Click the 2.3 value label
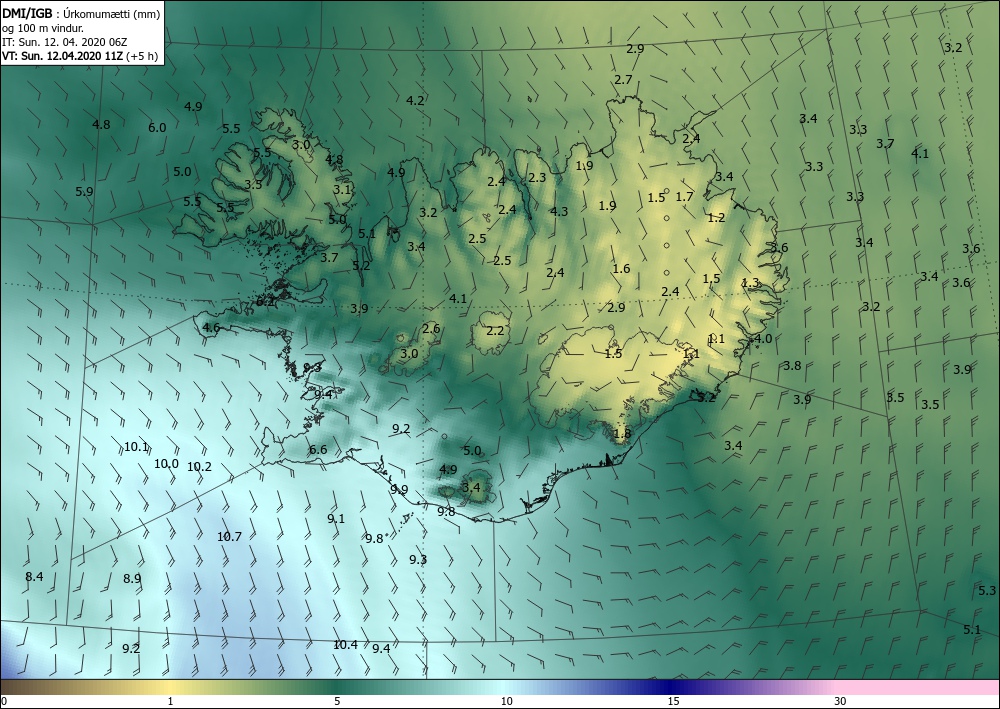This screenshot has height=709, width=1000. pos(537,177)
